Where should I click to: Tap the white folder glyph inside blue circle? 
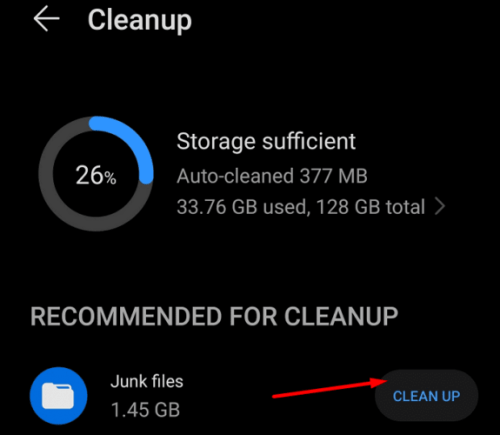pyautogui.click(x=58, y=396)
